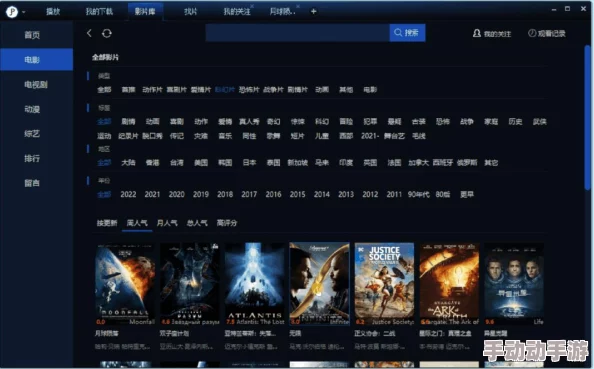Filter region by 大陆
Image resolution: width=594 pixels, height=369 pixels.
128,163
